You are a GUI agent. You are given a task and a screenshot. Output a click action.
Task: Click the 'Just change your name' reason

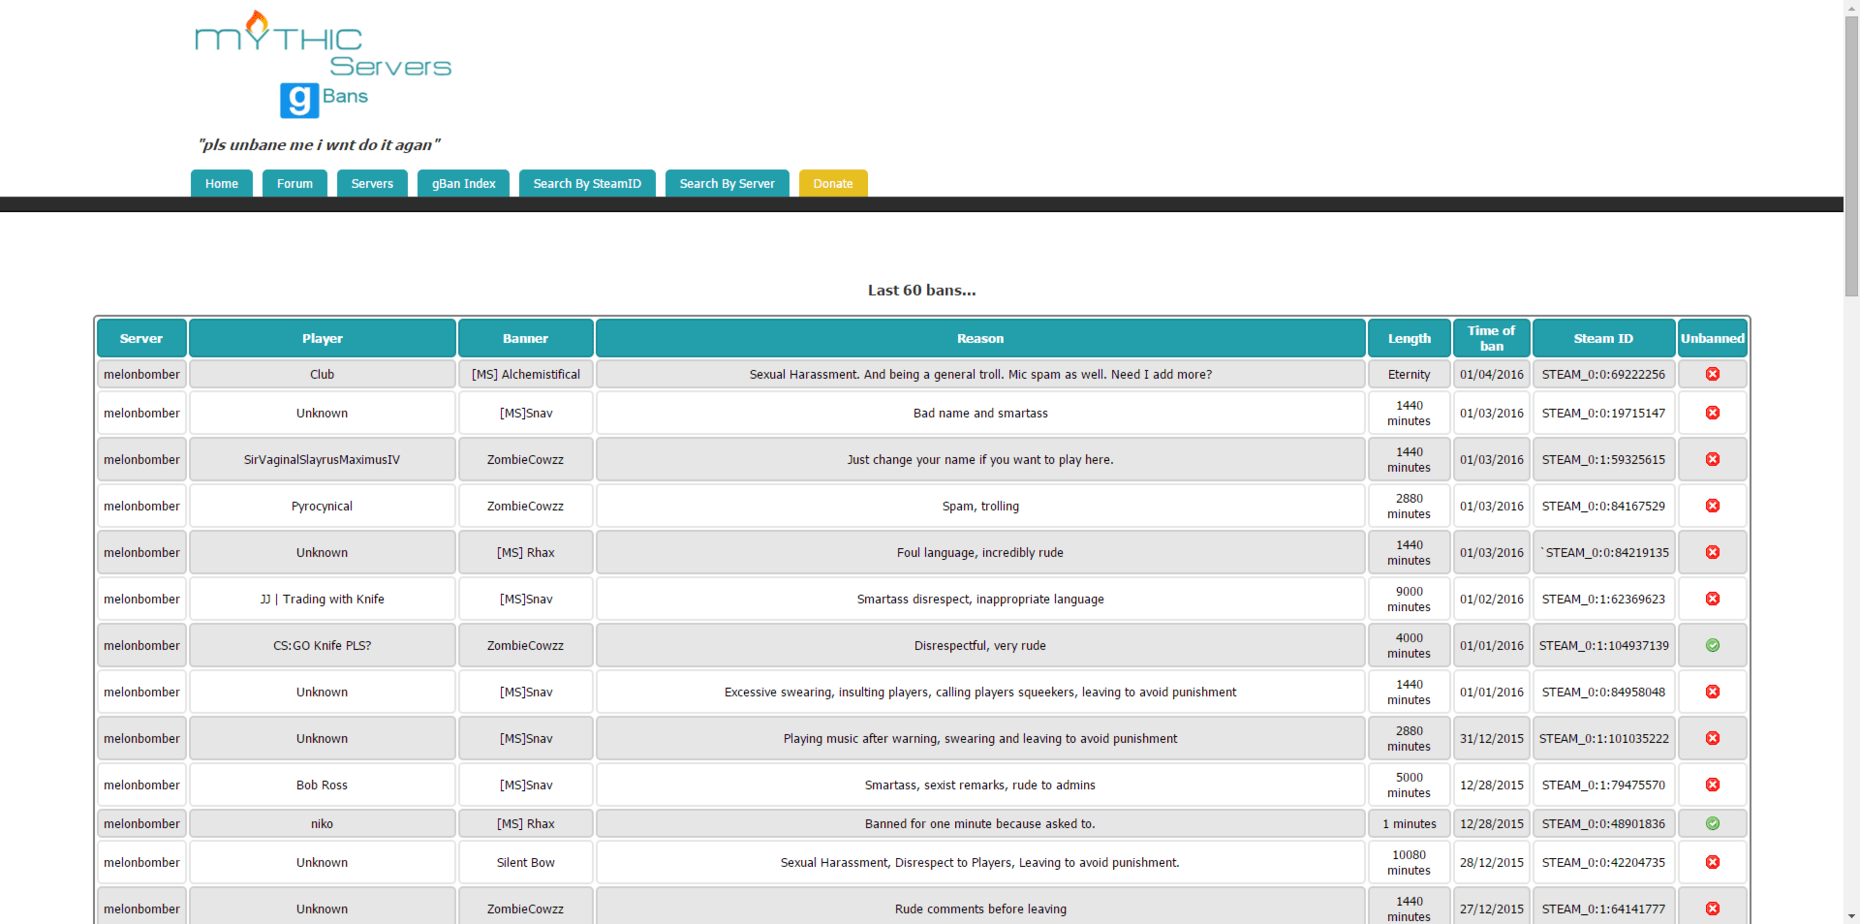click(980, 460)
